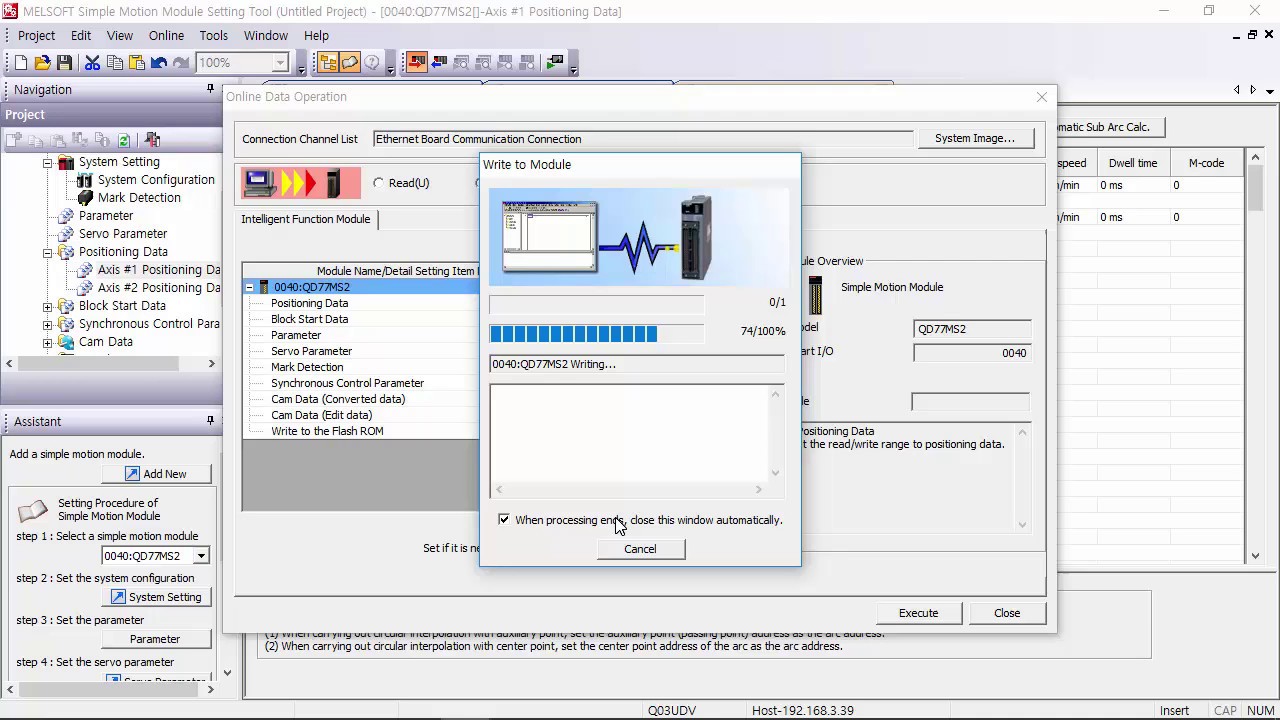
Task: Collapse the Positioning Data tree node
Action: coord(47,252)
